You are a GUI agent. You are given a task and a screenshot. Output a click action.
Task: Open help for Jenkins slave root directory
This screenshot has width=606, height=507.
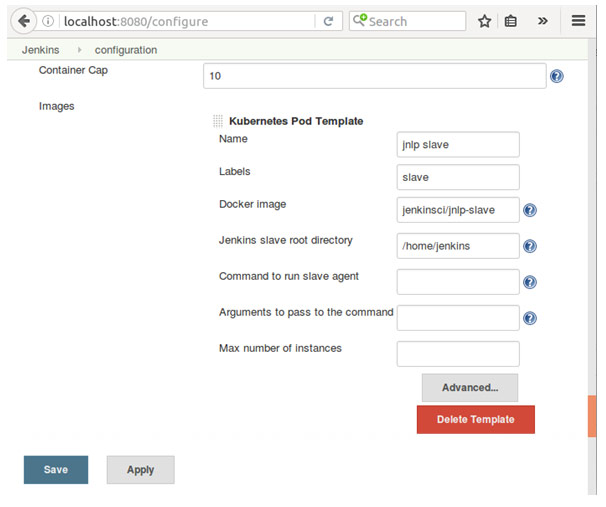[x=530, y=246]
